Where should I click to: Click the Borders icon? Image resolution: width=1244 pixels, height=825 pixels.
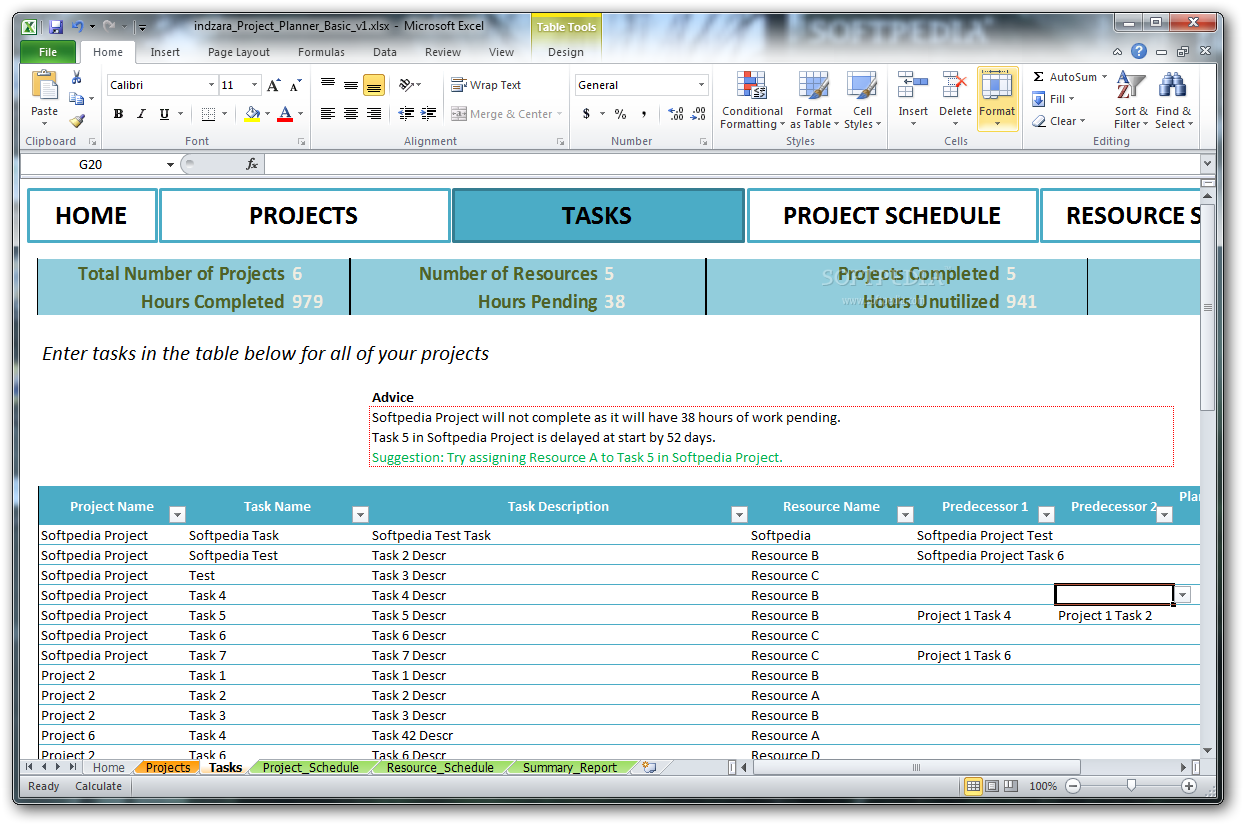pos(208,114)
